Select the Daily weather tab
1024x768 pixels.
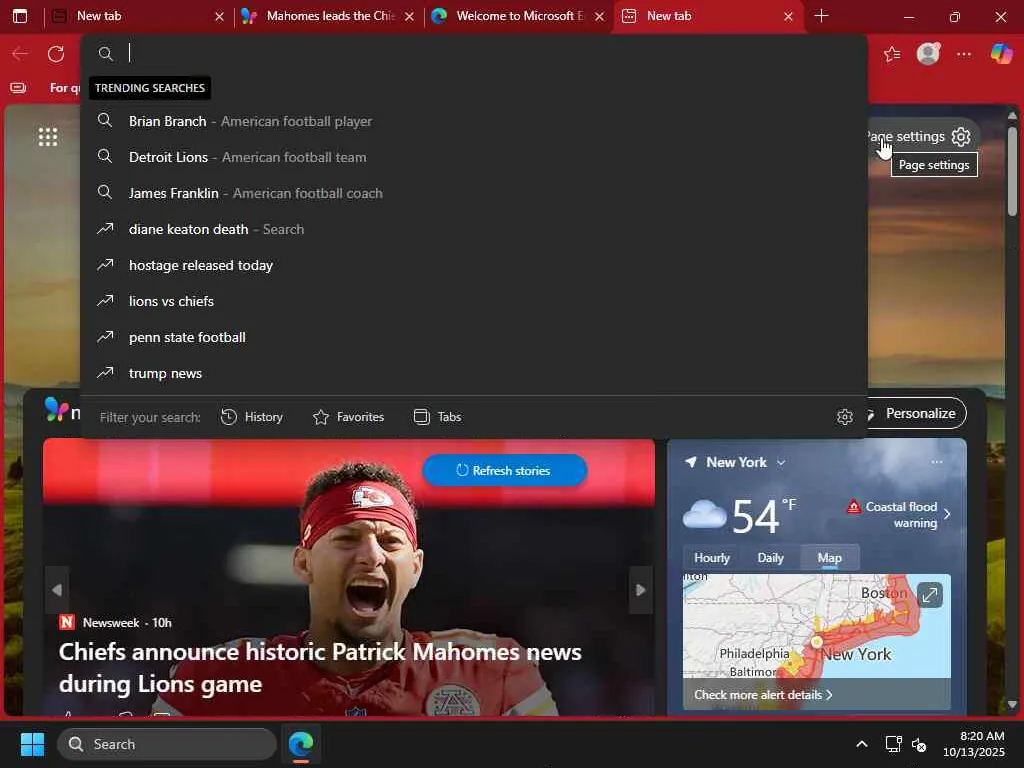tap(770, 558)
